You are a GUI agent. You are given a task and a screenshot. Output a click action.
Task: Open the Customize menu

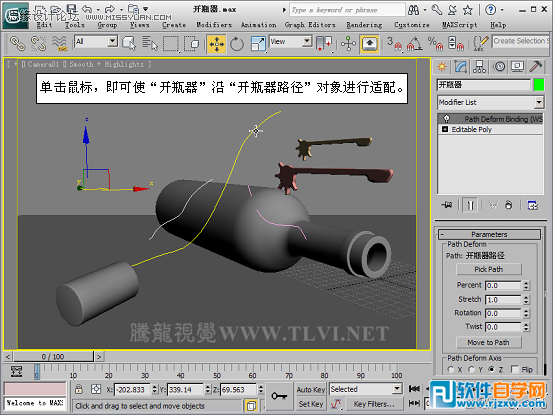click(x=412, y=25)
